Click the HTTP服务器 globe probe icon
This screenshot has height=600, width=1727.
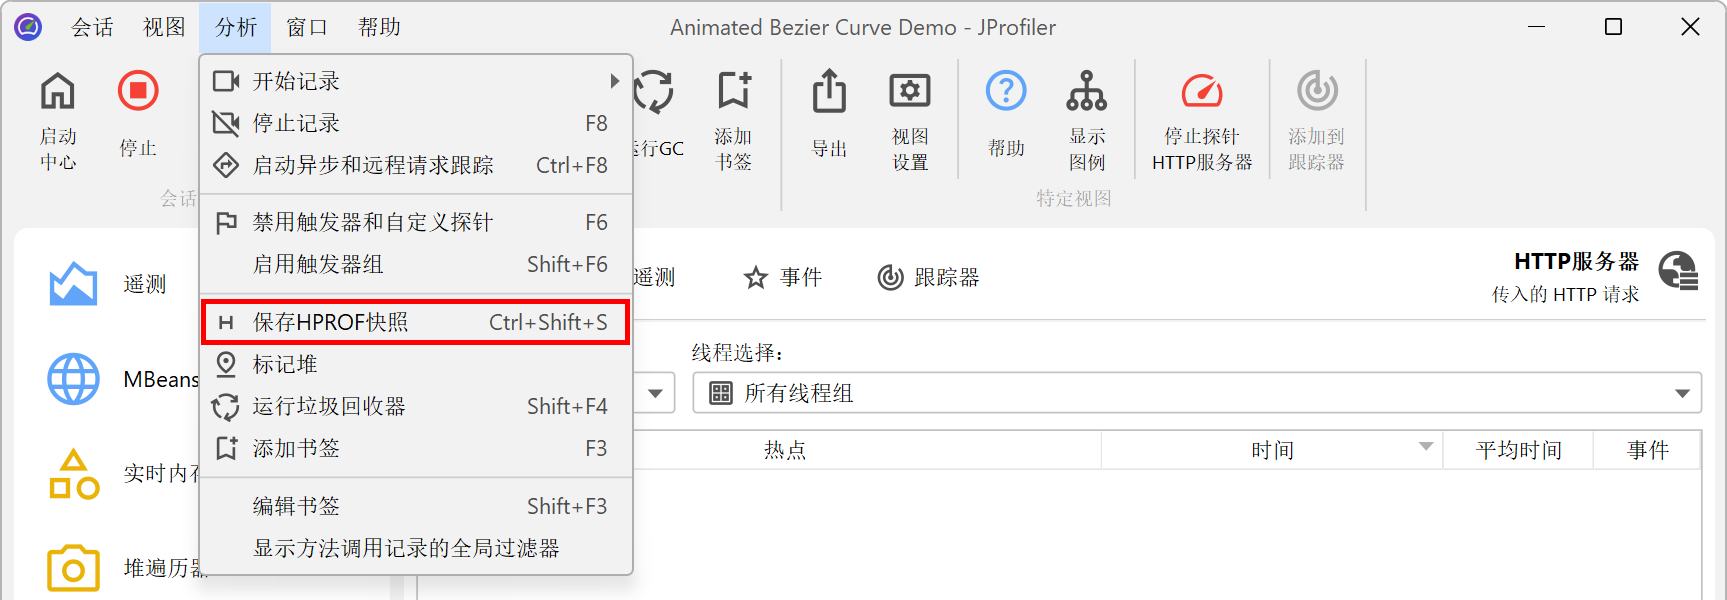click(1679, 271)
